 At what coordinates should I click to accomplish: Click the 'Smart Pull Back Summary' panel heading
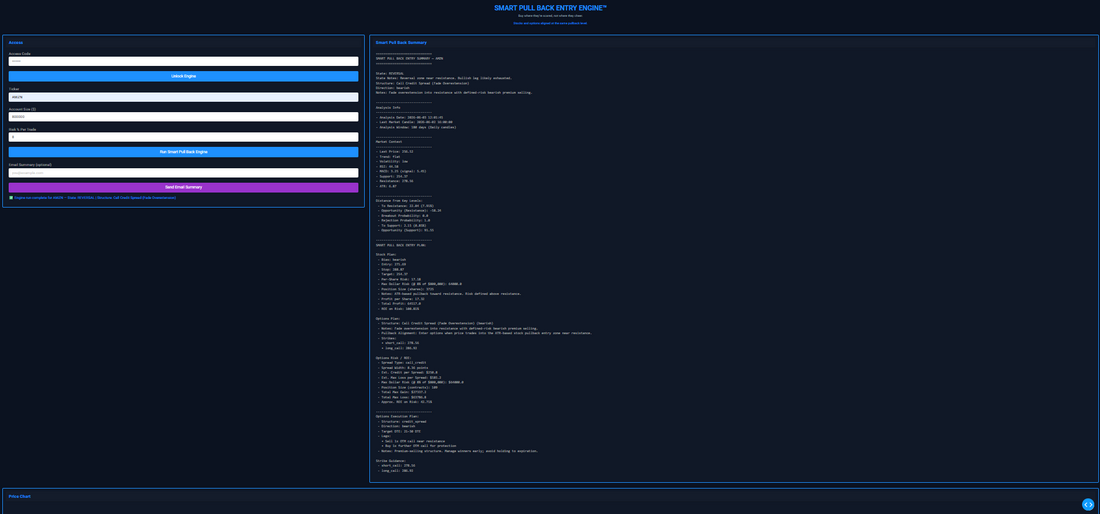(x=401, y=43)
